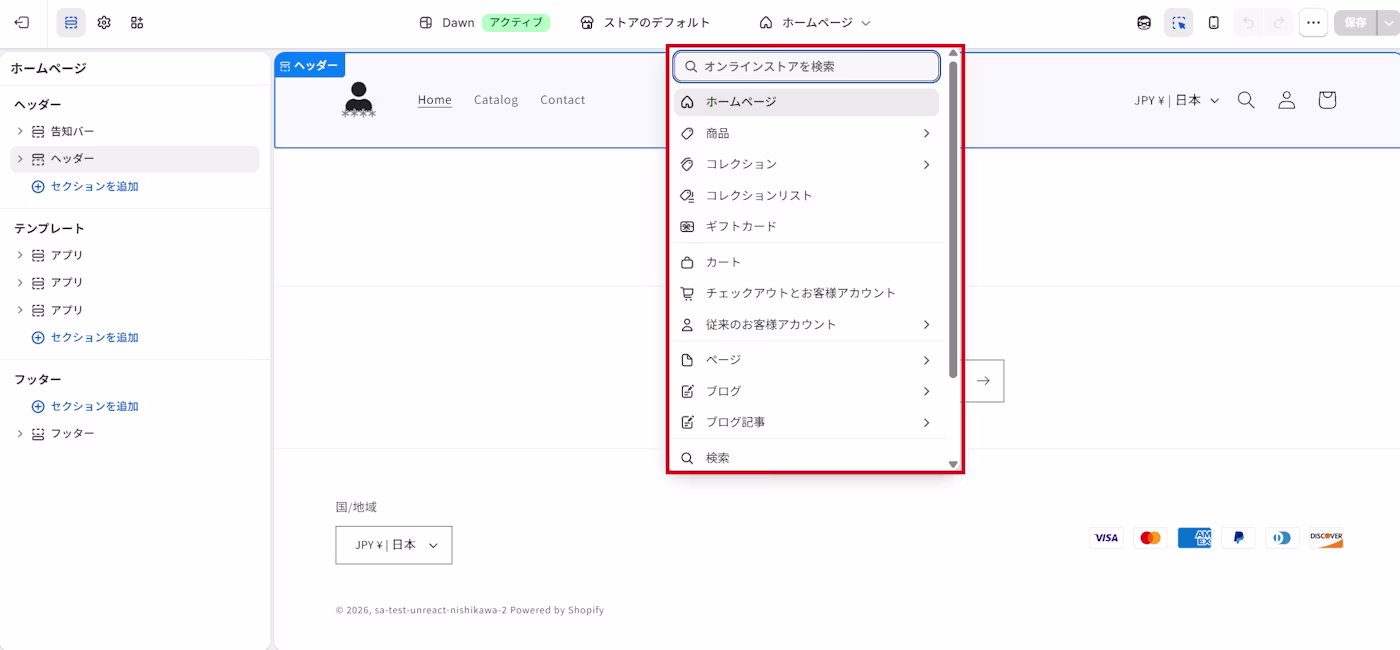Open the ページ submenu
This screenshot has width=1400, height=650.
pyautogui.click(x=807, y=360)
